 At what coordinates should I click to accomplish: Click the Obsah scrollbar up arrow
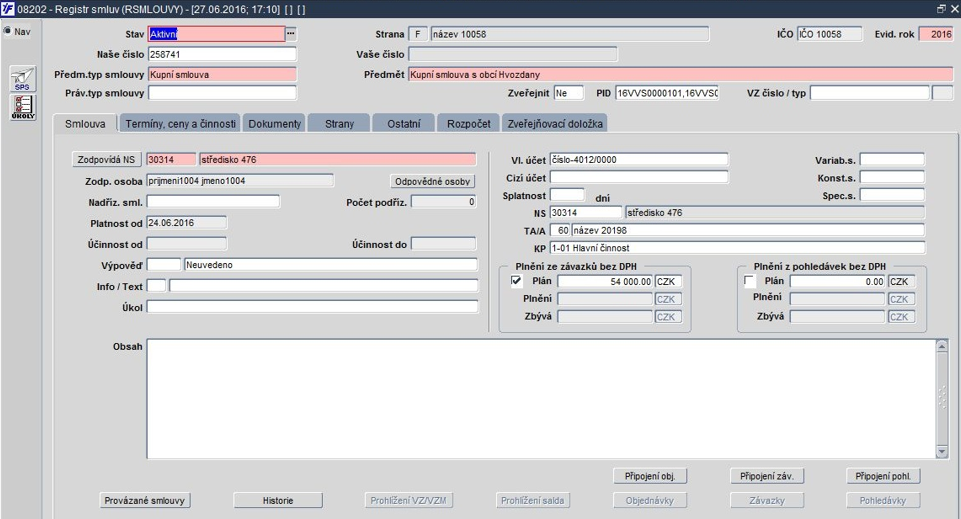(x=942, y=346)
